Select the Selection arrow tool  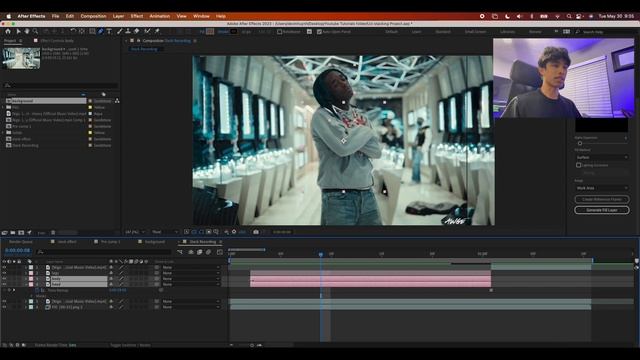18,31
